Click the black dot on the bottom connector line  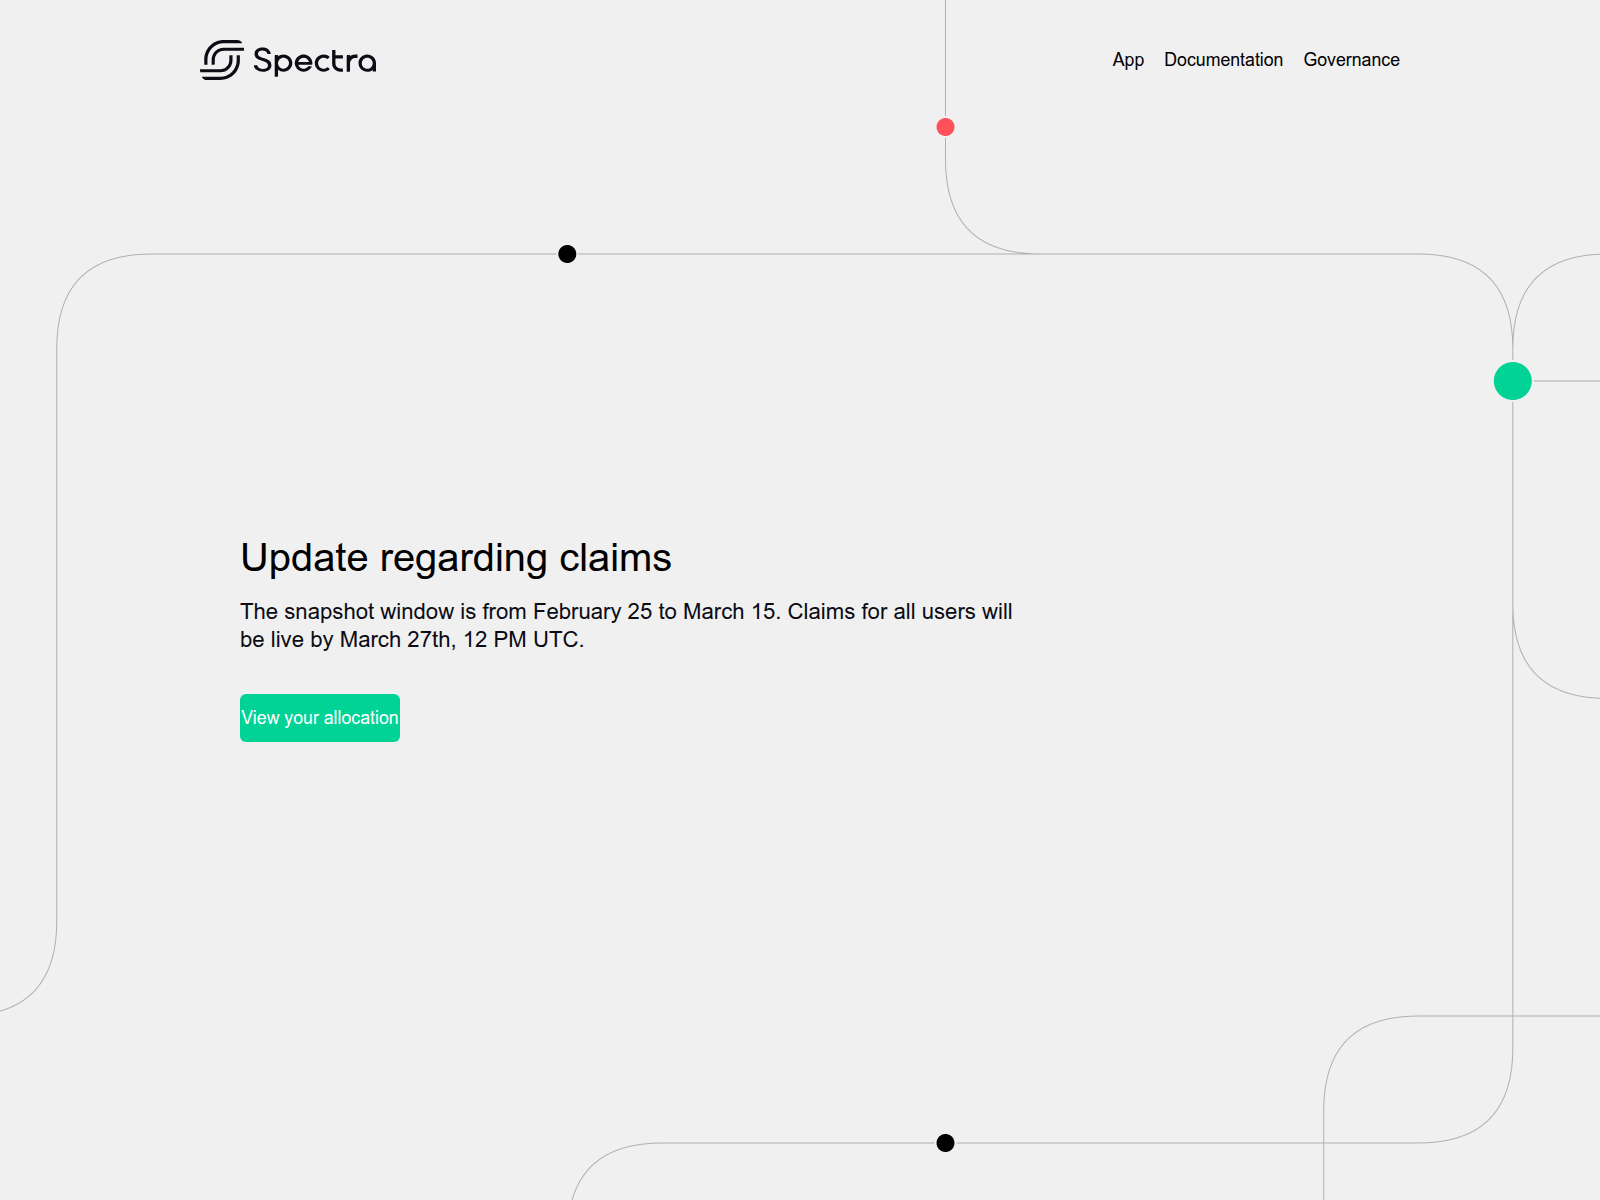tap(945, 1142)
